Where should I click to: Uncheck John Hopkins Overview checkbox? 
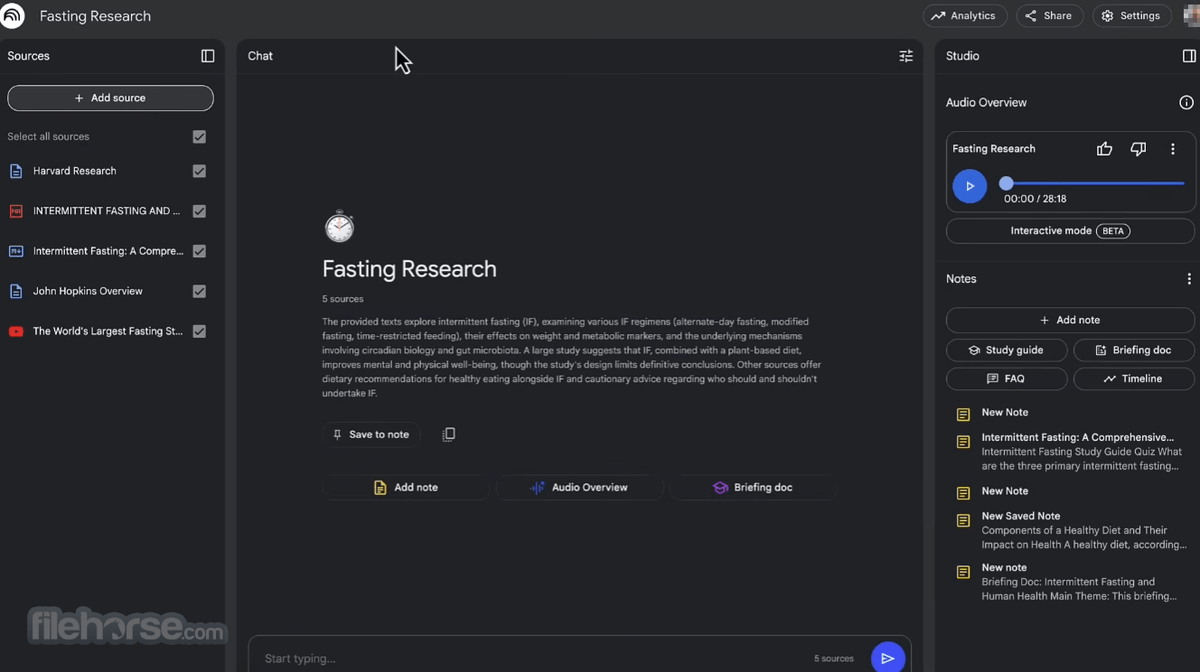tap(199, 291)
